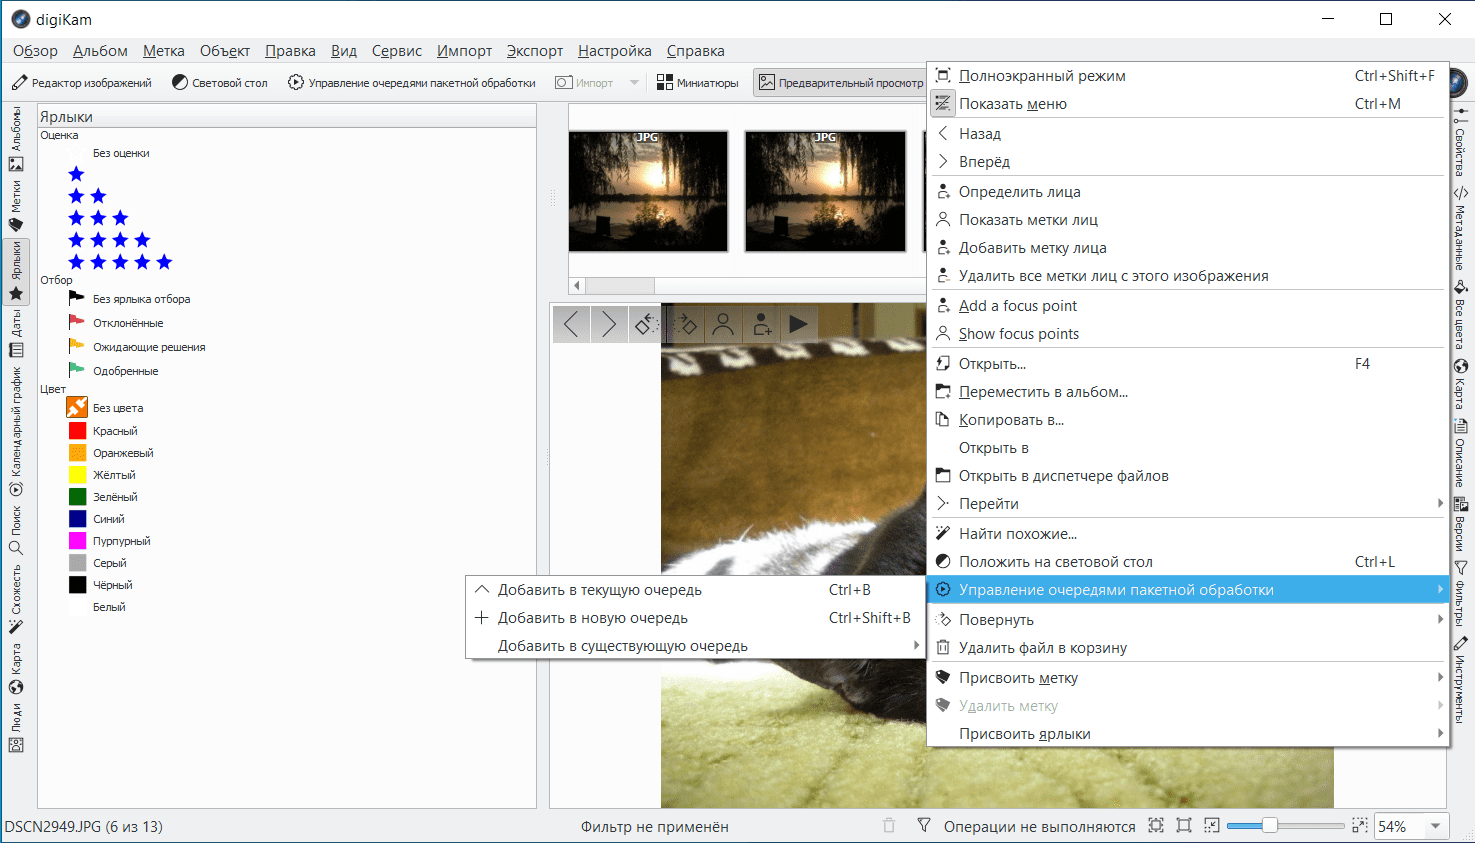Open the Albums (Альбомы) left sidebar tab
1475x843 pixels.
click(x=16, y=138)
